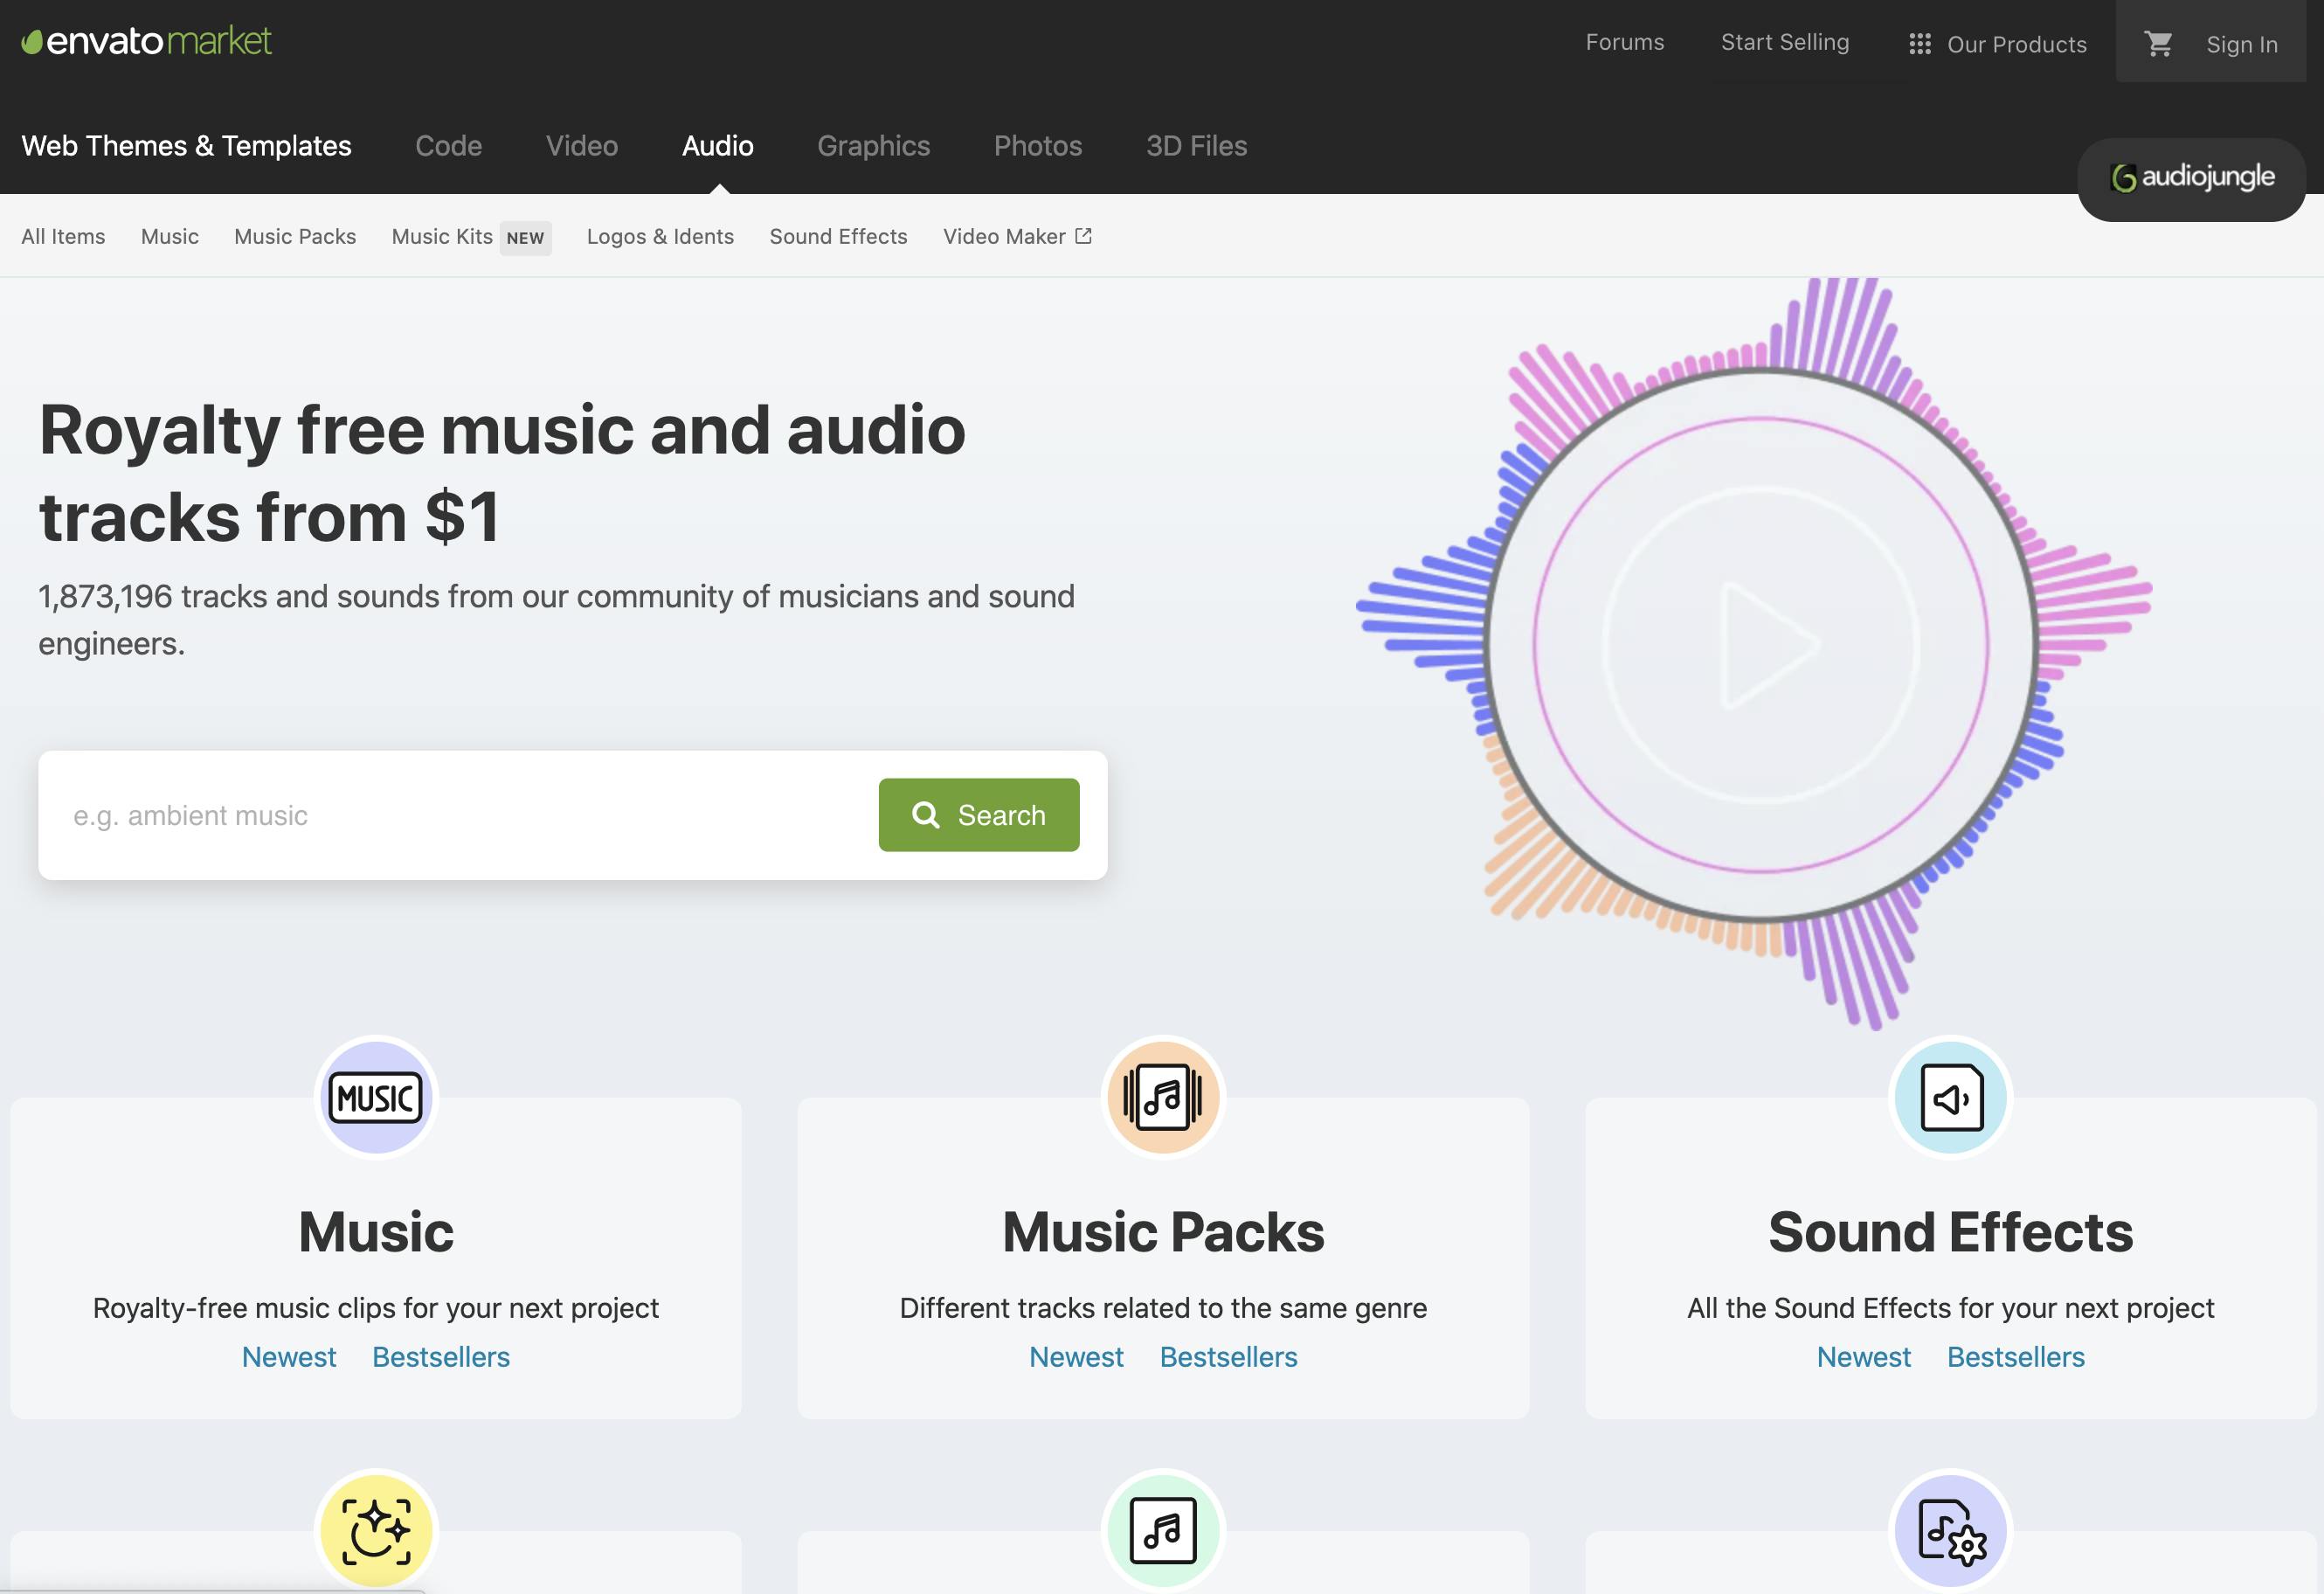
Task: Click the green music-note circle icon near bottom
Action: point(1162,1531)
